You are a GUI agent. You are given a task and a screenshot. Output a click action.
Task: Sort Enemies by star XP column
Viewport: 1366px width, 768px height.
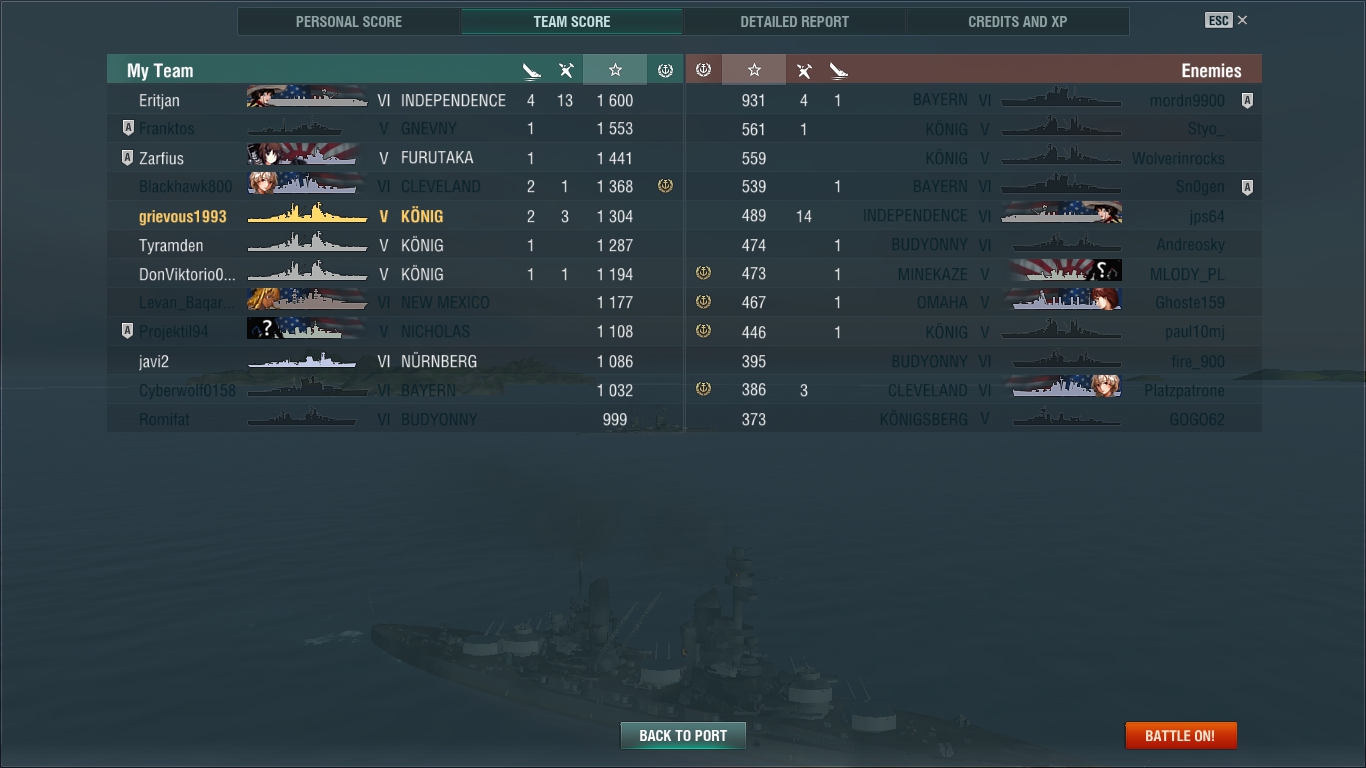754,70
